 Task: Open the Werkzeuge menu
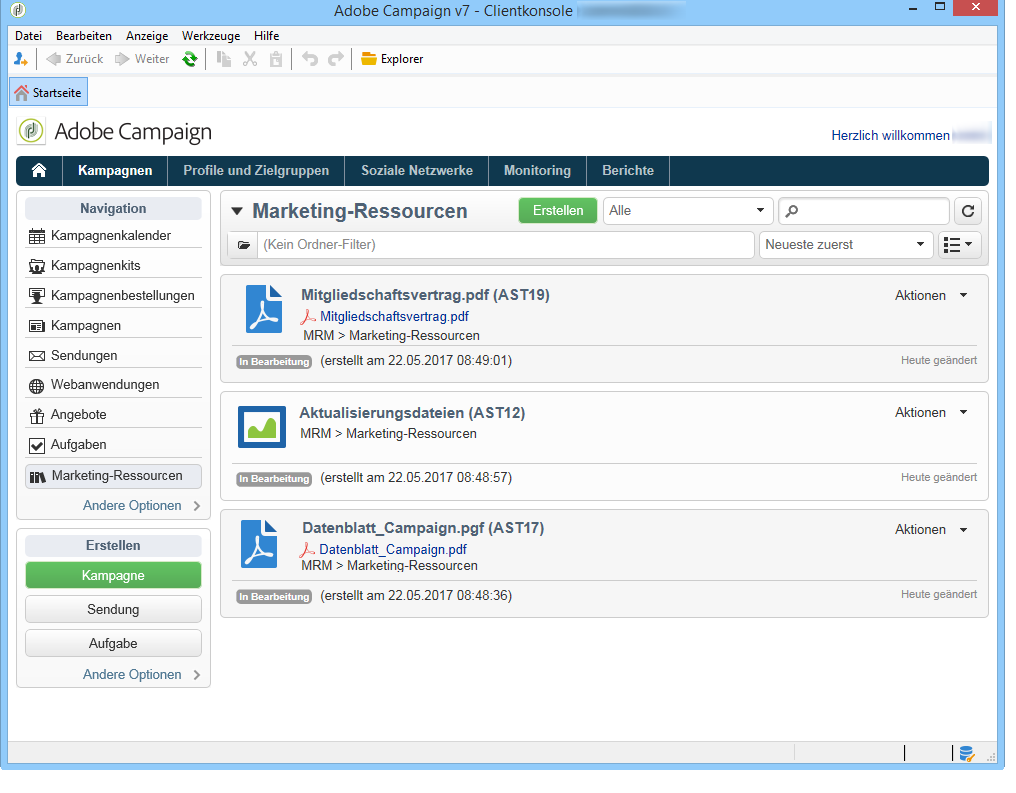coord(211,36)
